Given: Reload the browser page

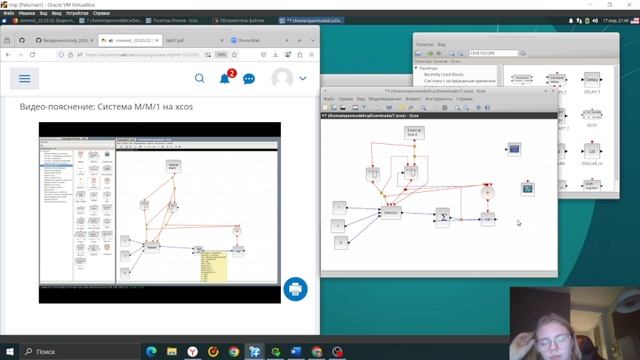Looking at the screenshot, I should pyautogui.click(x=32, y=55).
